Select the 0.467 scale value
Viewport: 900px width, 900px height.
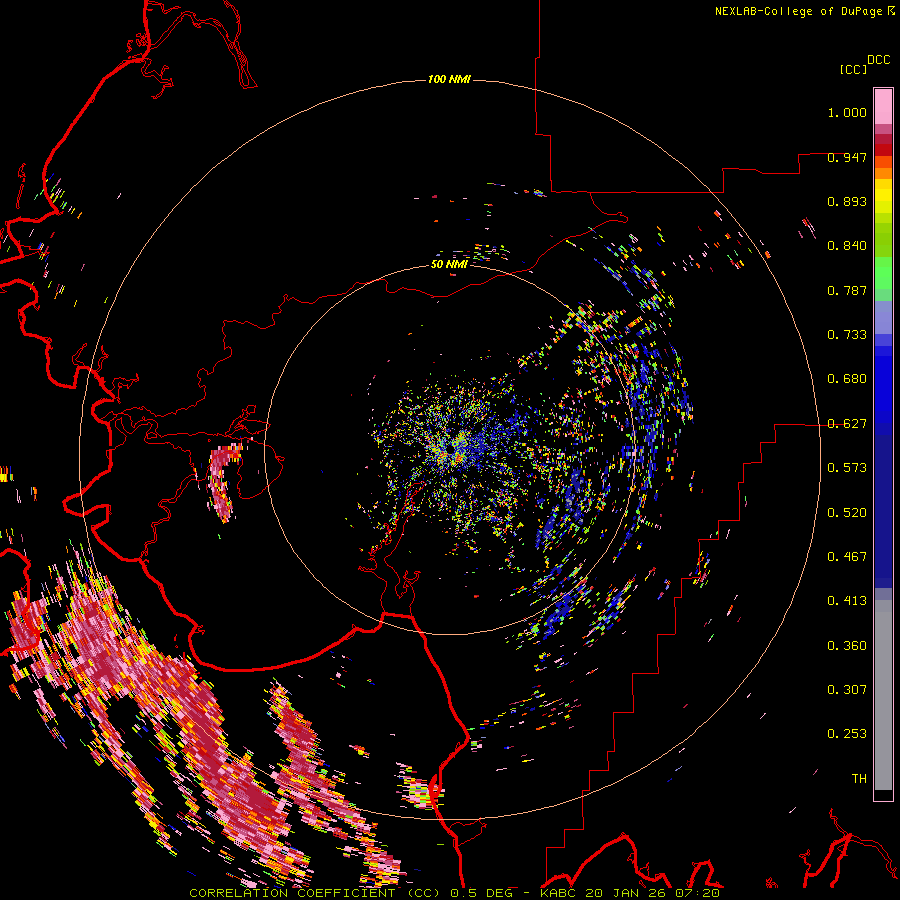coord(847,557)
